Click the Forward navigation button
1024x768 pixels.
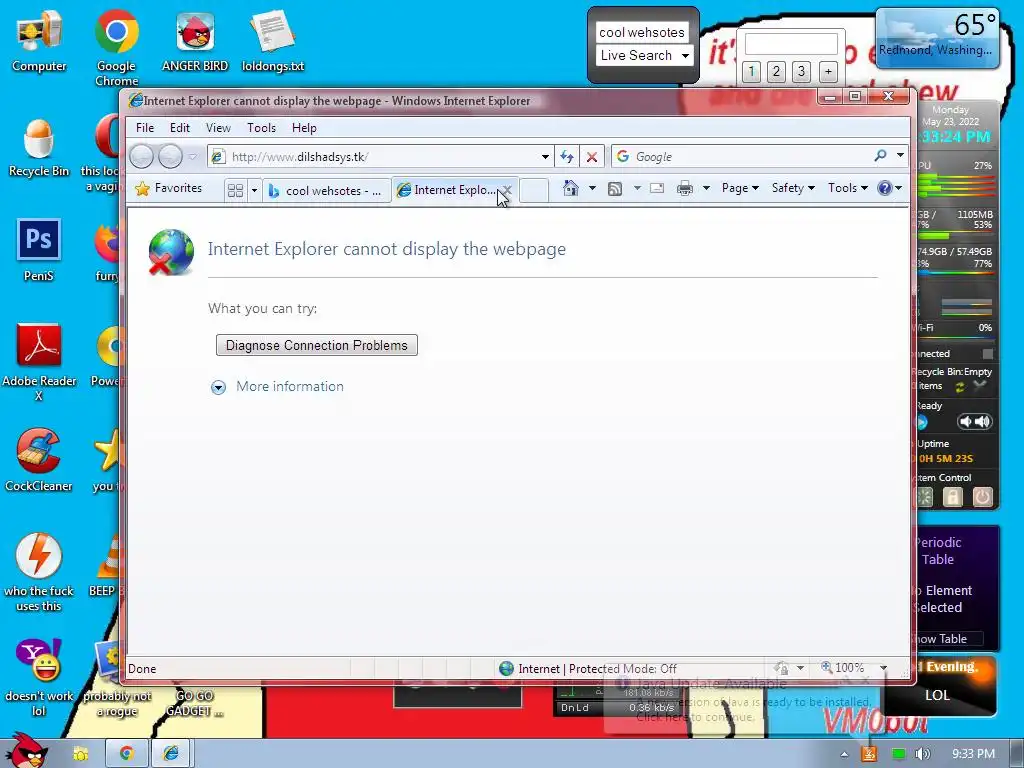[x=170, y=157]
